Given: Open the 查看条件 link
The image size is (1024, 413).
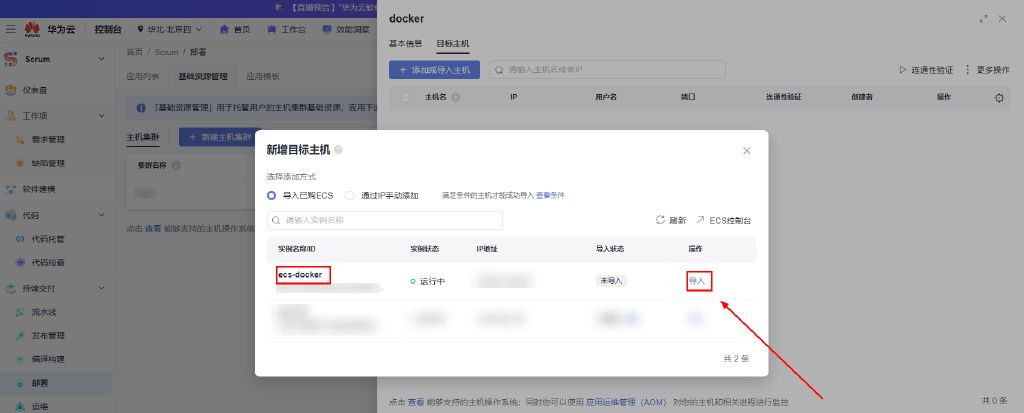Looking at the screenshot, I should 551,195.
